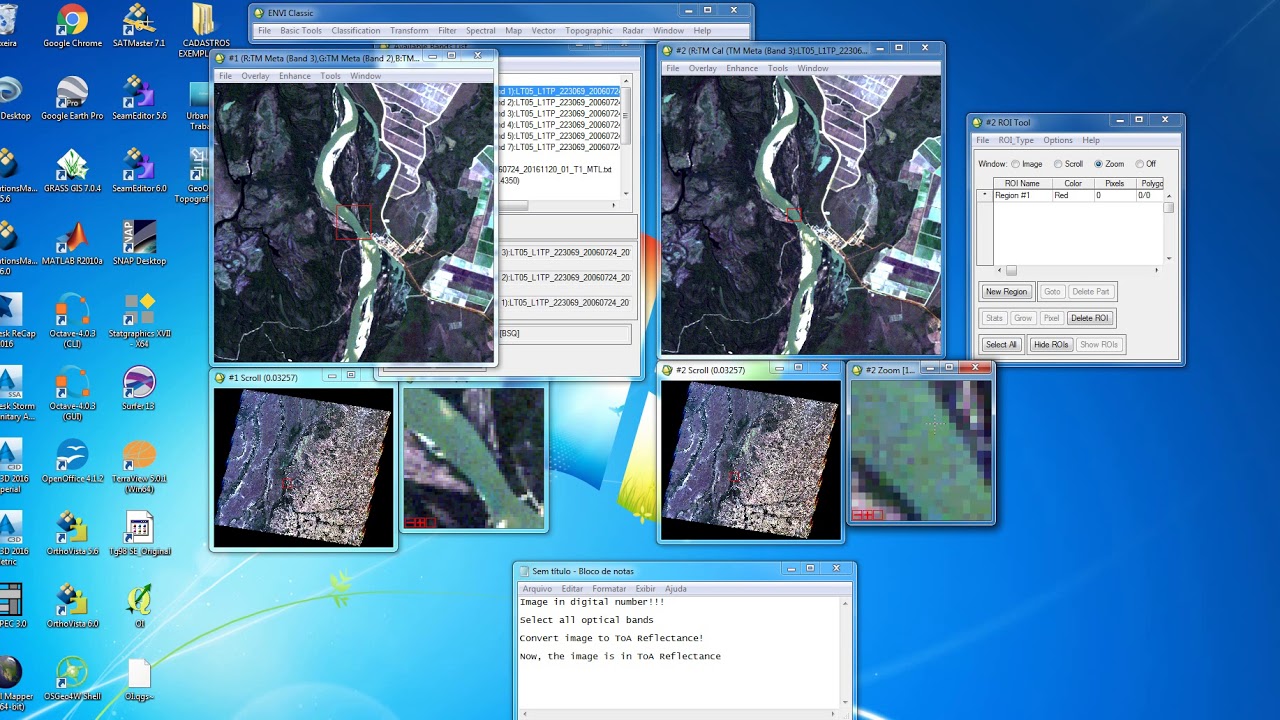Select the Zoom window radio button
Screen dimensions: 1280x720
1098,164
